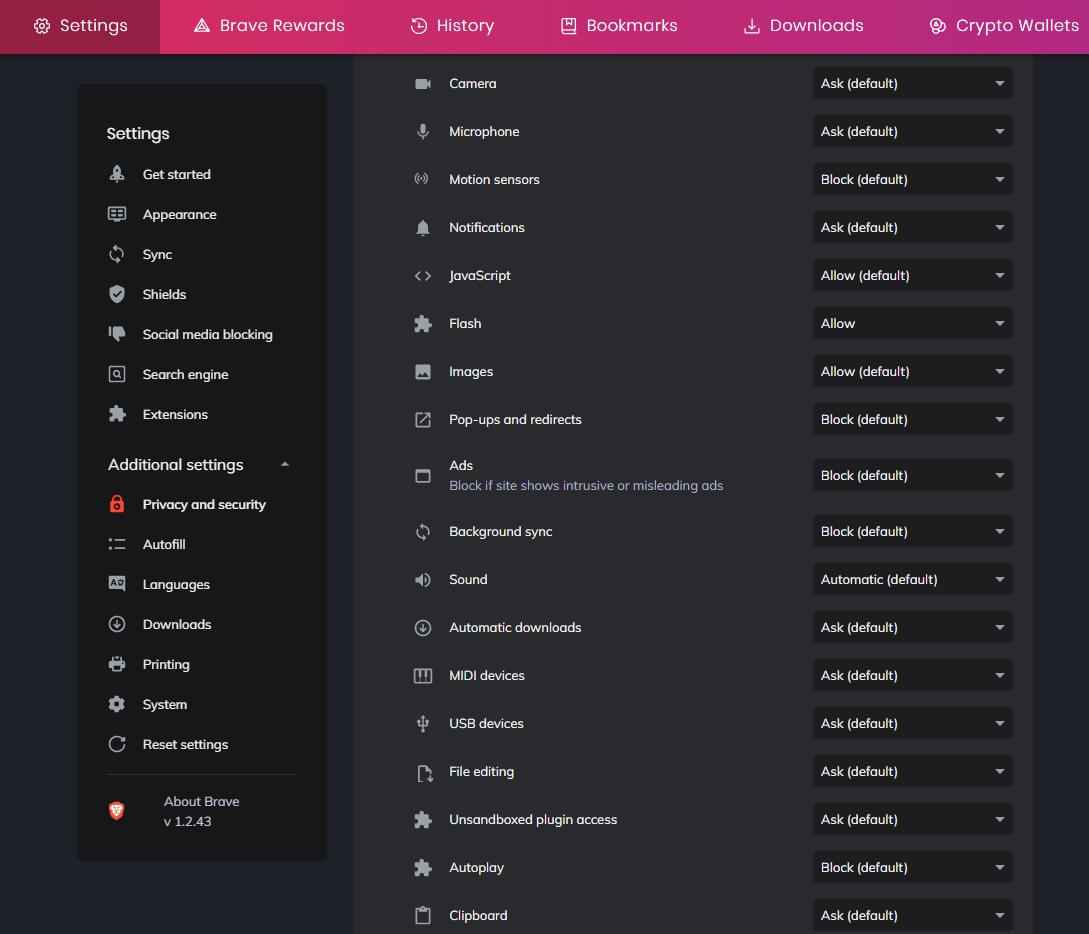Click the Get started rocket icon
This screenshot has height=934, width=1089.
tap(117, 174)
